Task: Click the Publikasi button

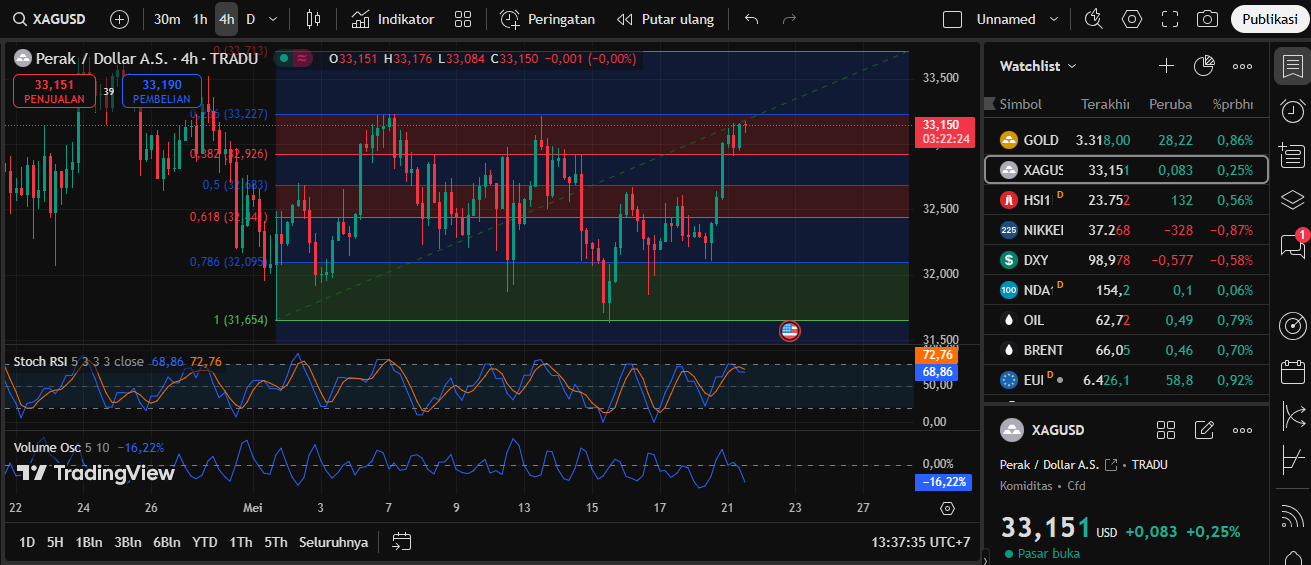Action: click(1268, 19)
